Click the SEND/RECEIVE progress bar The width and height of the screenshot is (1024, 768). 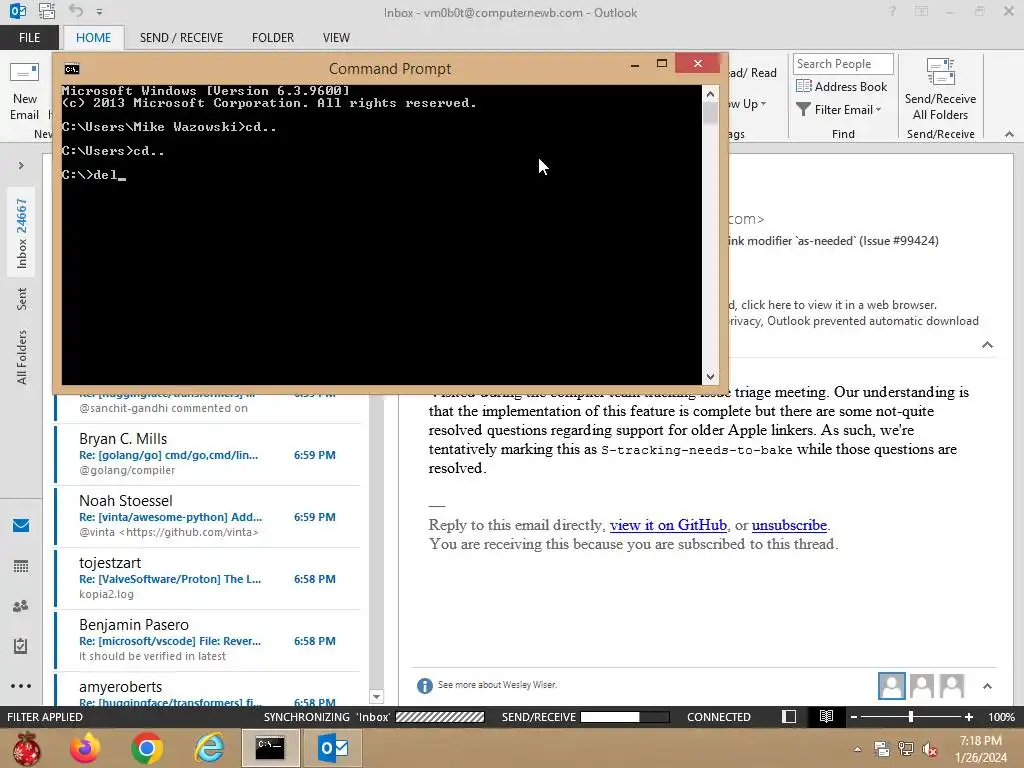point(624,717)
